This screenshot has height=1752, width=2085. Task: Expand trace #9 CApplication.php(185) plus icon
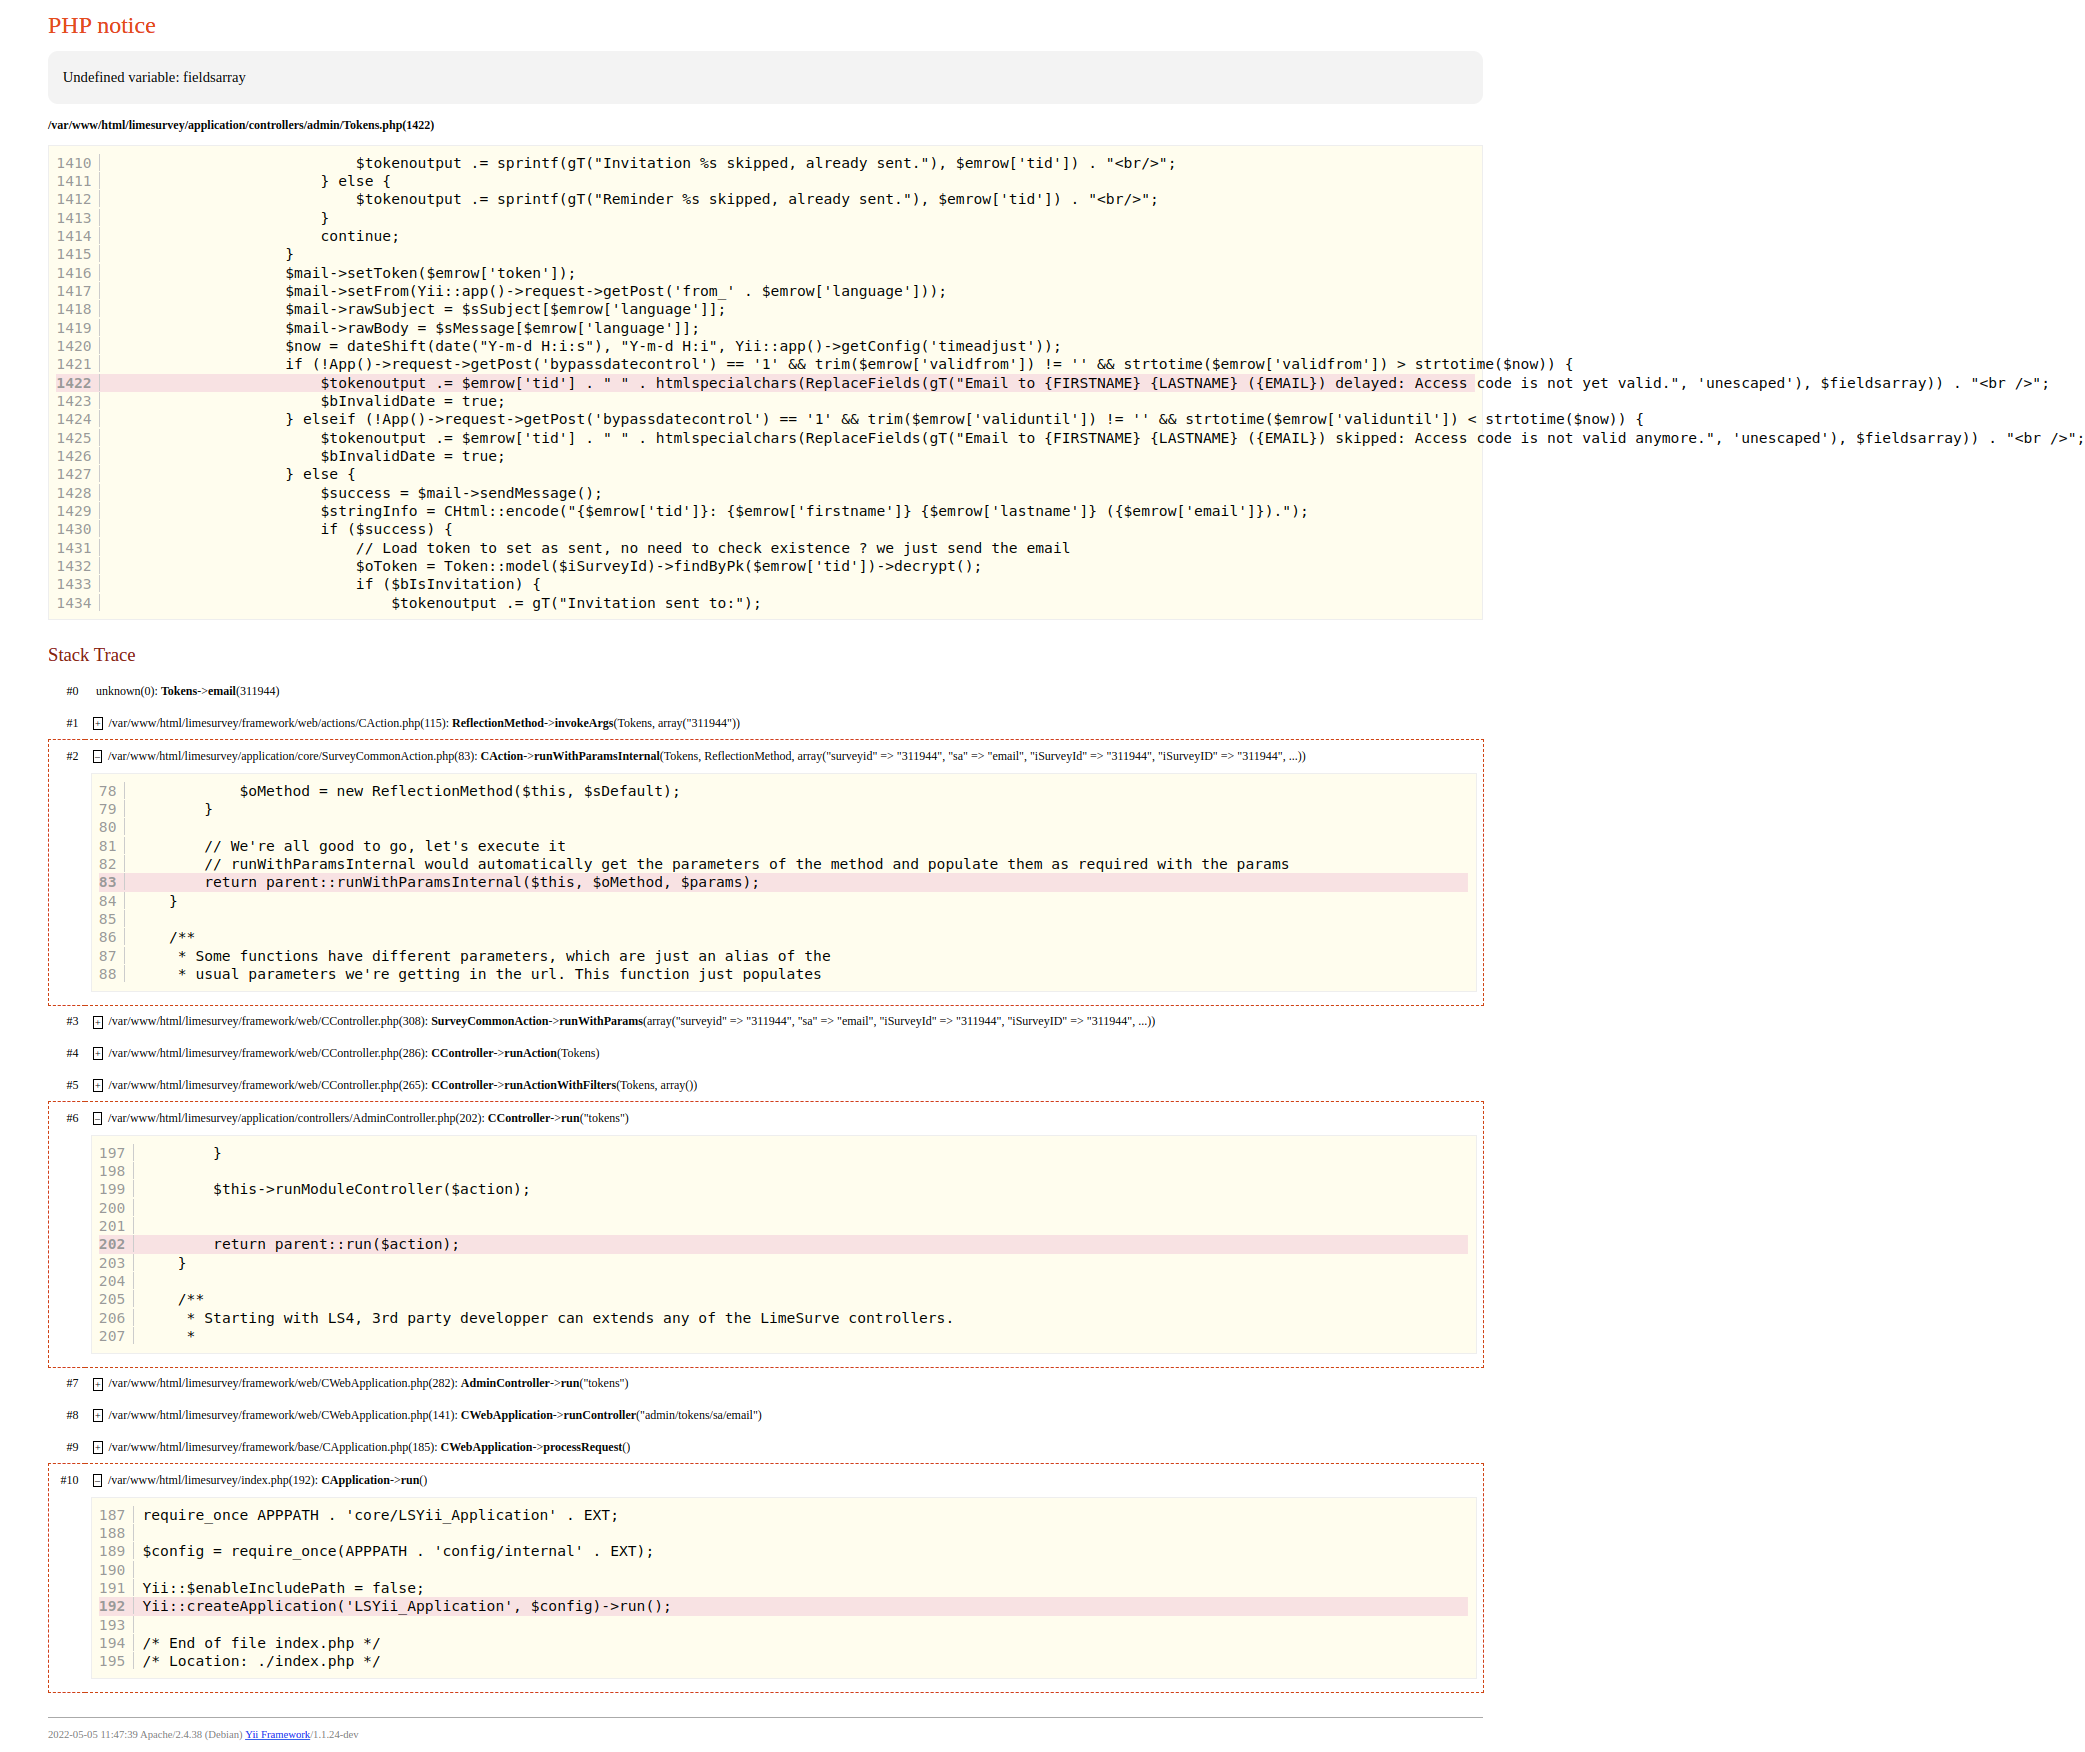98,1447
